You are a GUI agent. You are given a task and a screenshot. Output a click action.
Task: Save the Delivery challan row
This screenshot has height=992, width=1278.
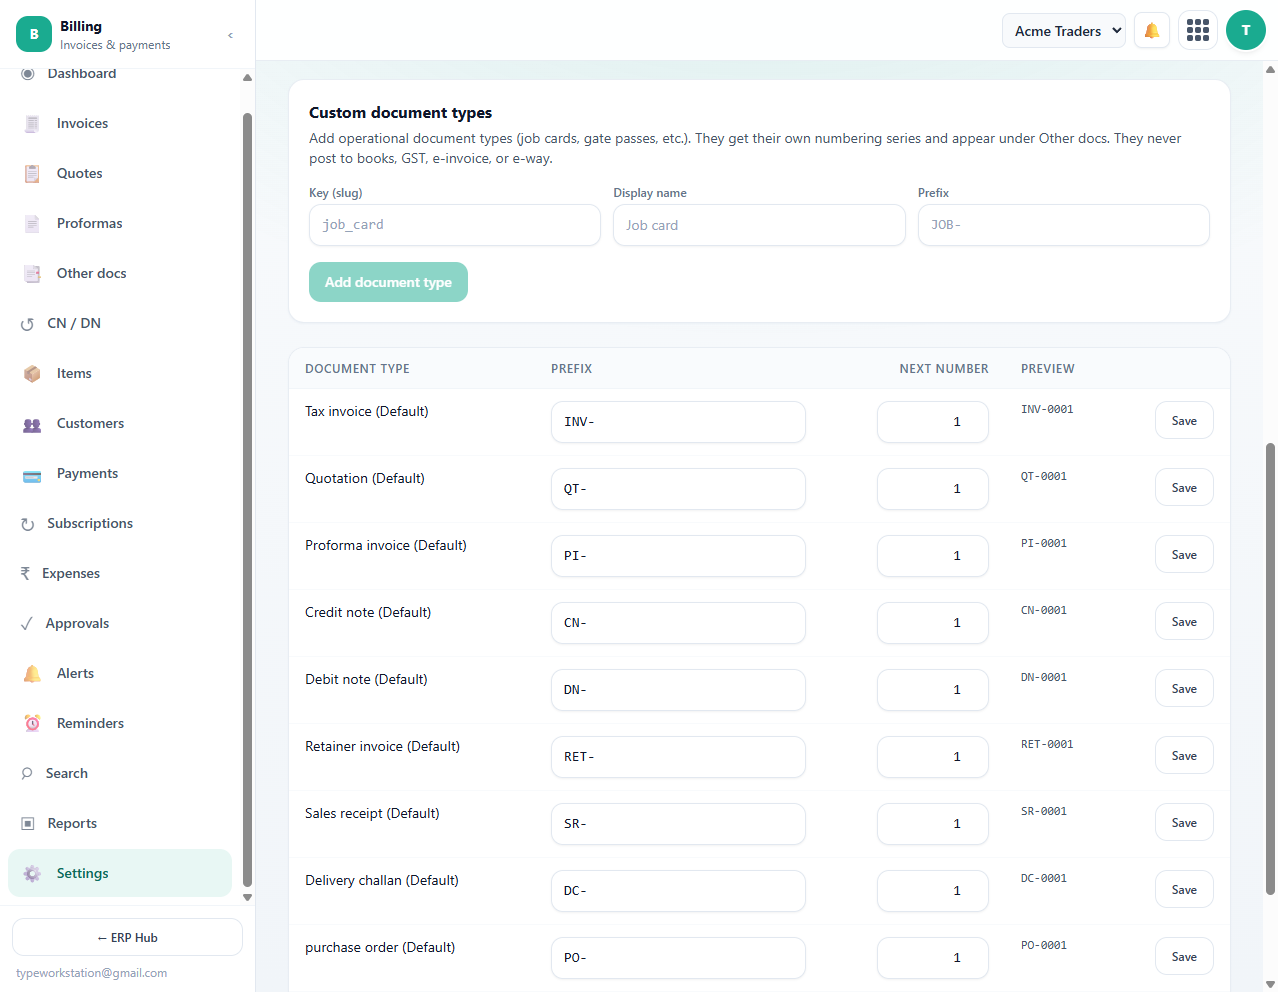click(x=1184, y=890)
